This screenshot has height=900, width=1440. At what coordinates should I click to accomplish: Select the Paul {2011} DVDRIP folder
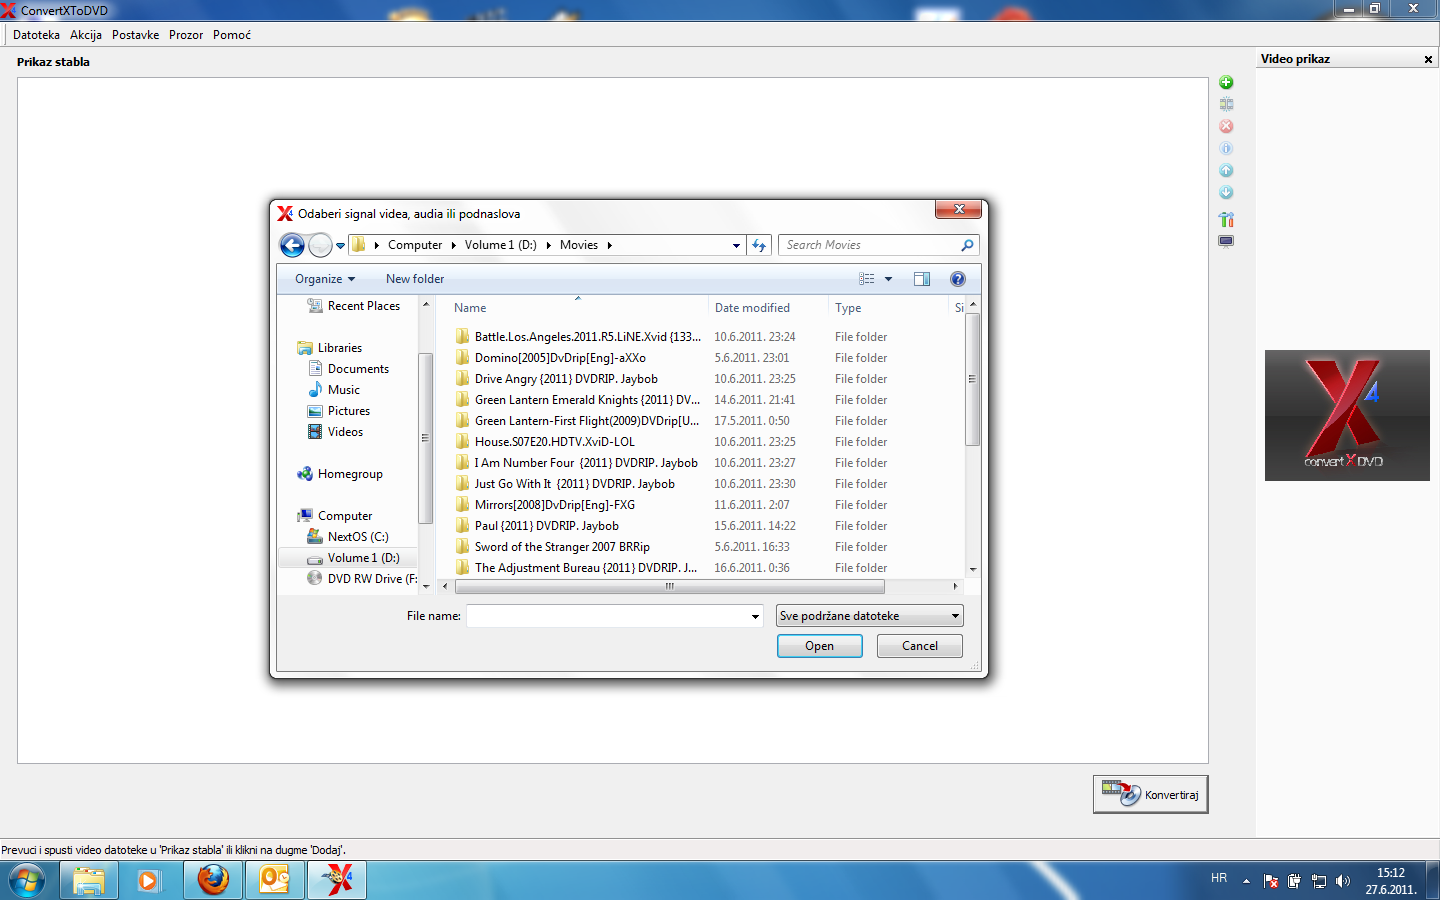click(x=546, y=526)
